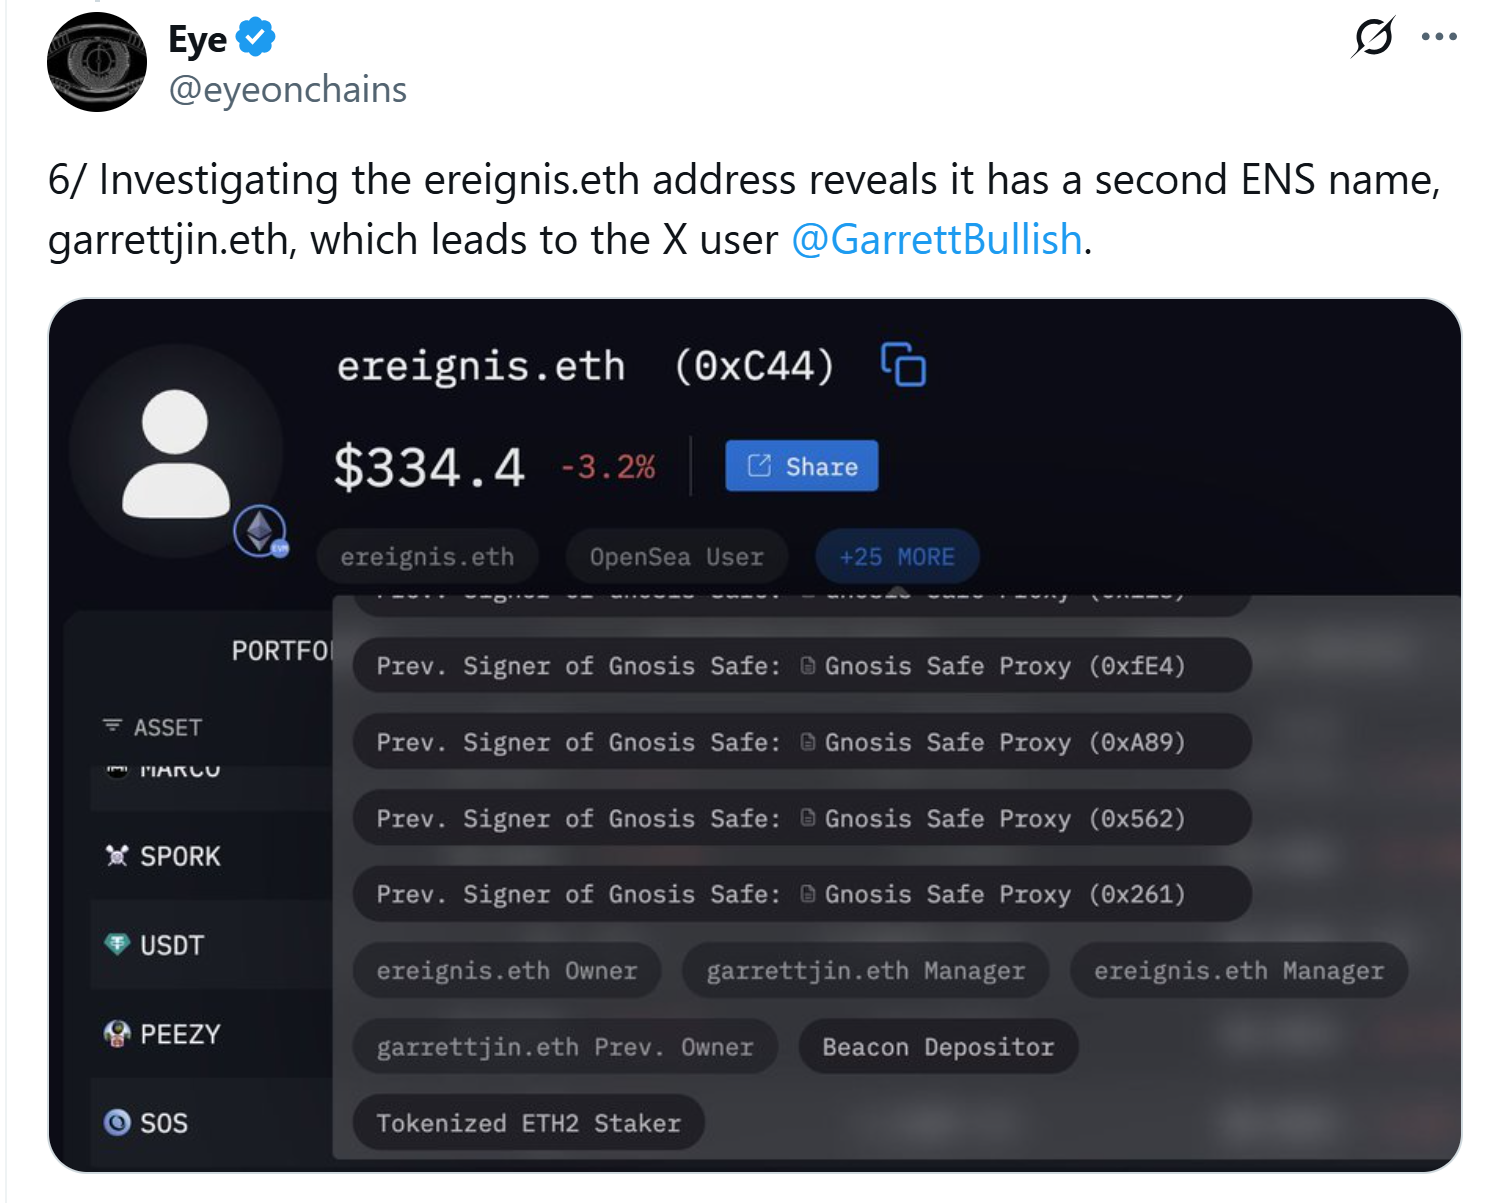Click the SPORK crossed-forks token icon

coord(115,855)
